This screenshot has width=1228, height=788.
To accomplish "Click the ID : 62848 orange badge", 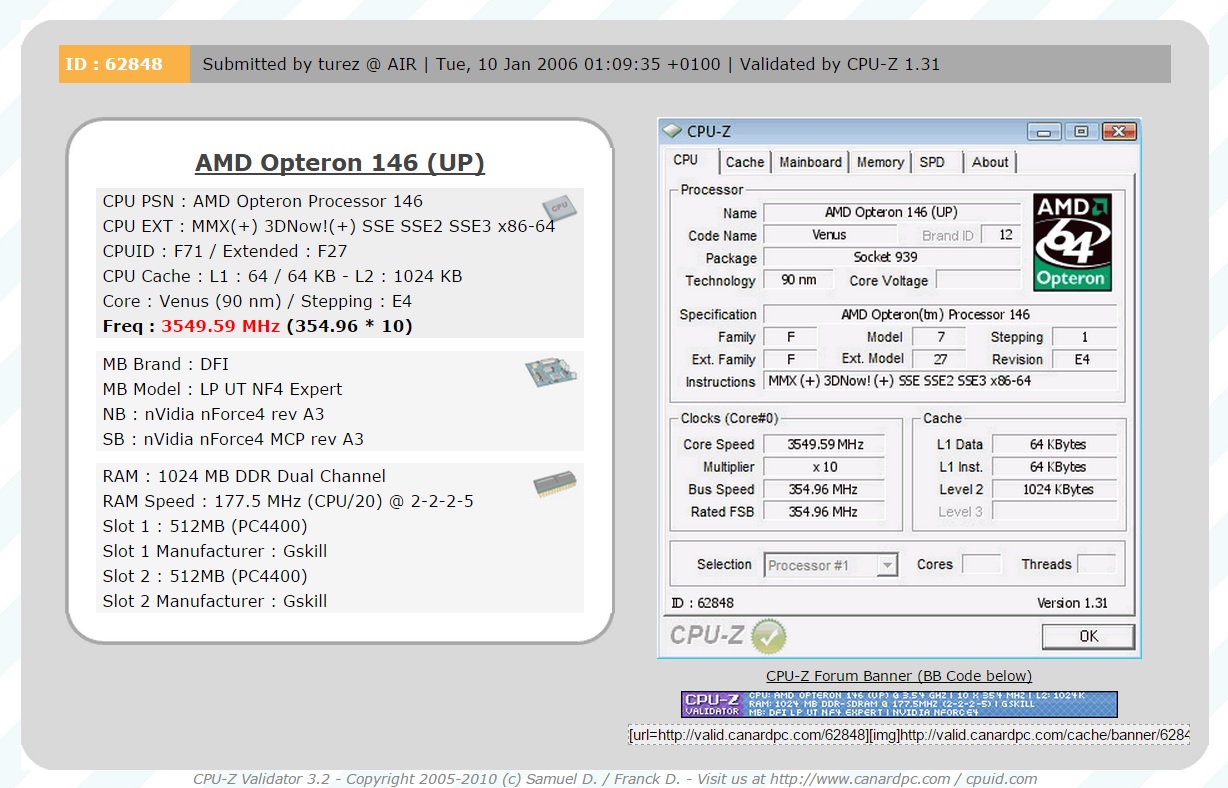I will click(x=124, y=64).
